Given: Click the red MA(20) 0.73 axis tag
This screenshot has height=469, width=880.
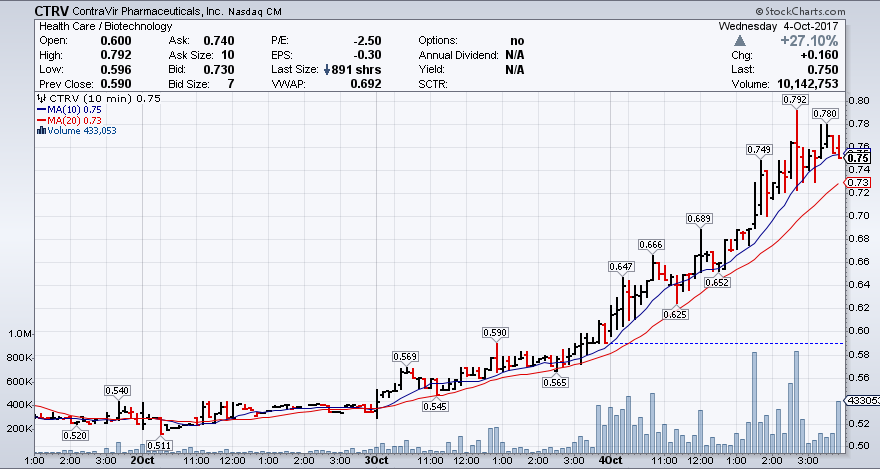Looking at the screenshot, I should [858, 183].
